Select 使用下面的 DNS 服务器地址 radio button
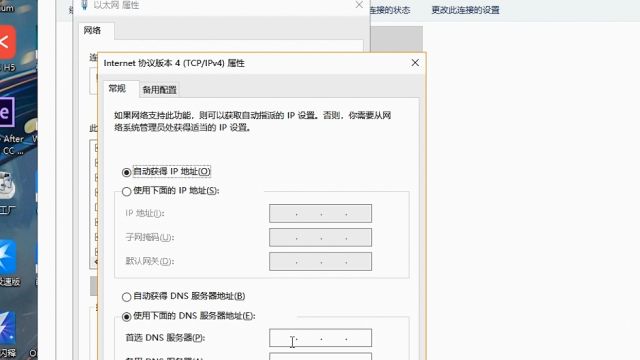 coord(126,316)
